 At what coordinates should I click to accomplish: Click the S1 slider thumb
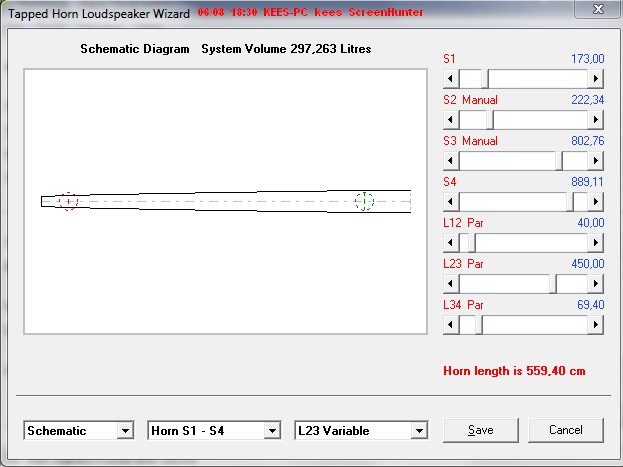(x=485, y=79)
